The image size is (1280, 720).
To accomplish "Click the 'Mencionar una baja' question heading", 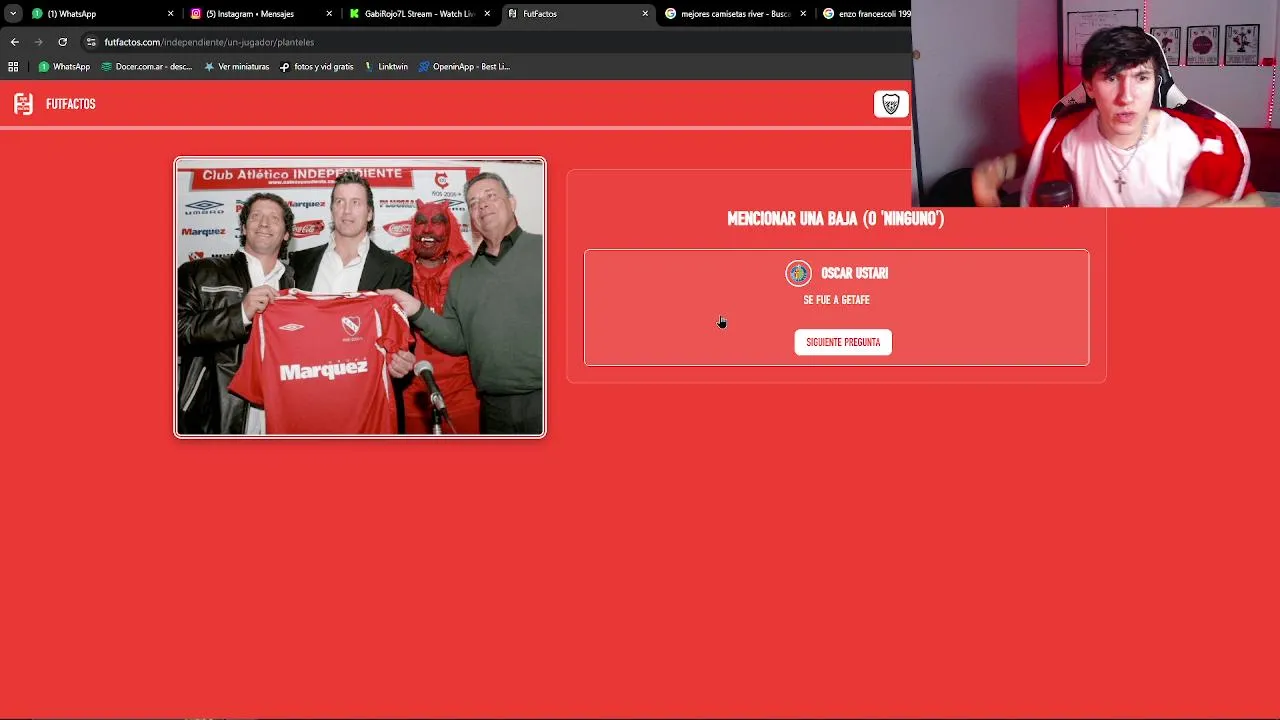I will 836,219.
